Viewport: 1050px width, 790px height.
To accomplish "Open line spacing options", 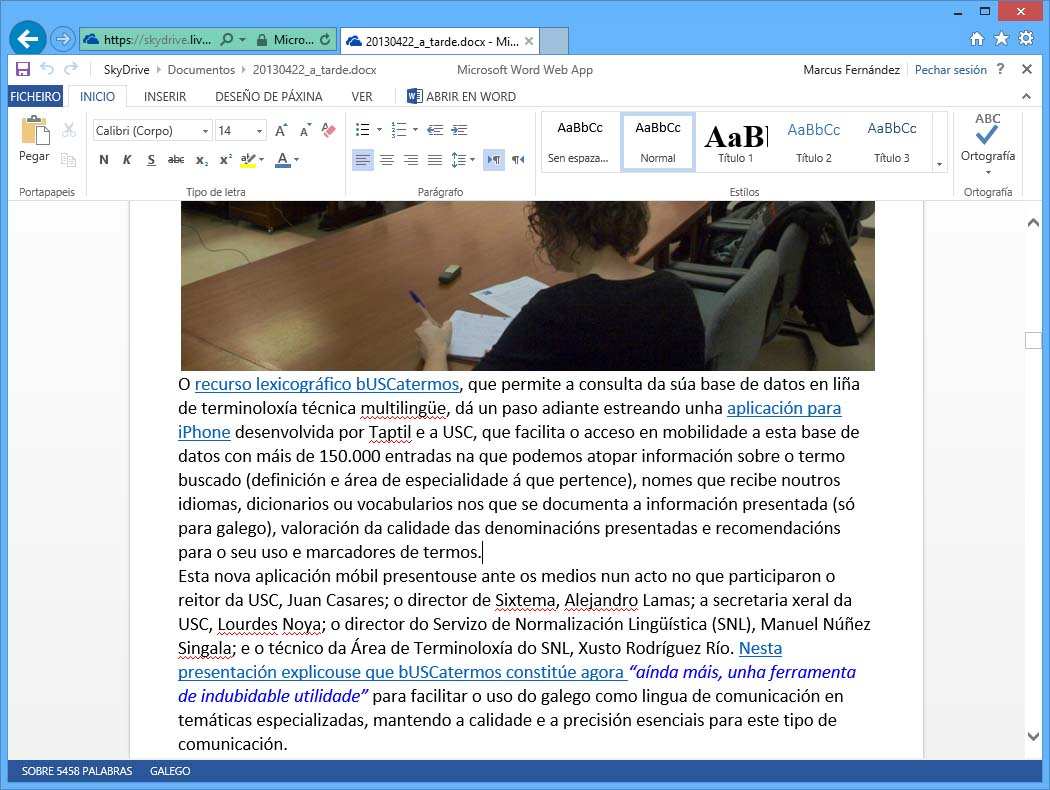I will tap(463, 159).
